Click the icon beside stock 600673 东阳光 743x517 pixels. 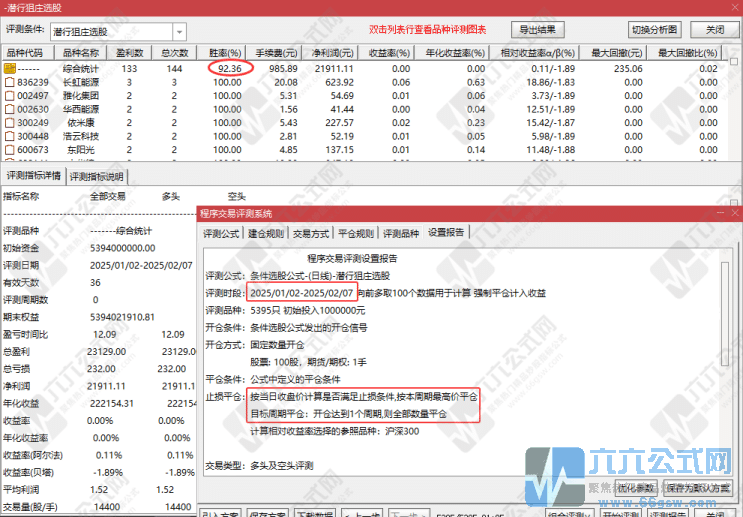coord(9,149)
